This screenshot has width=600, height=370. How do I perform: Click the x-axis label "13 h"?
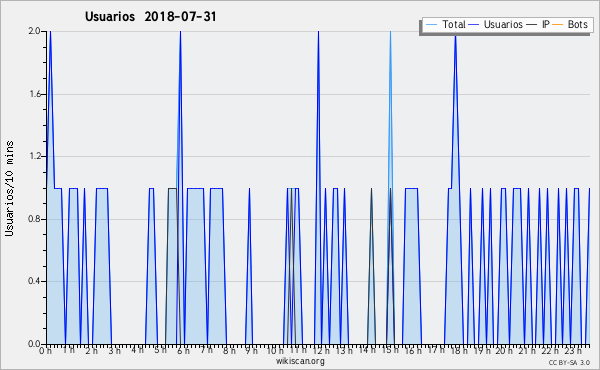point(344,351)
